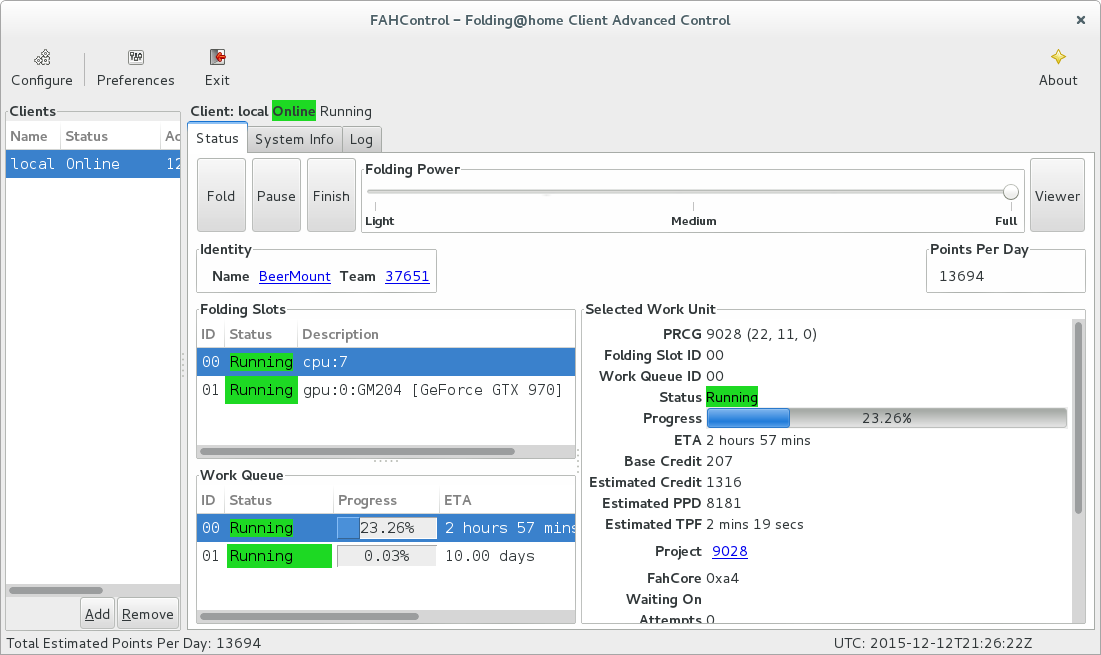Click Folding Slots Status column header

coord(261,334)
